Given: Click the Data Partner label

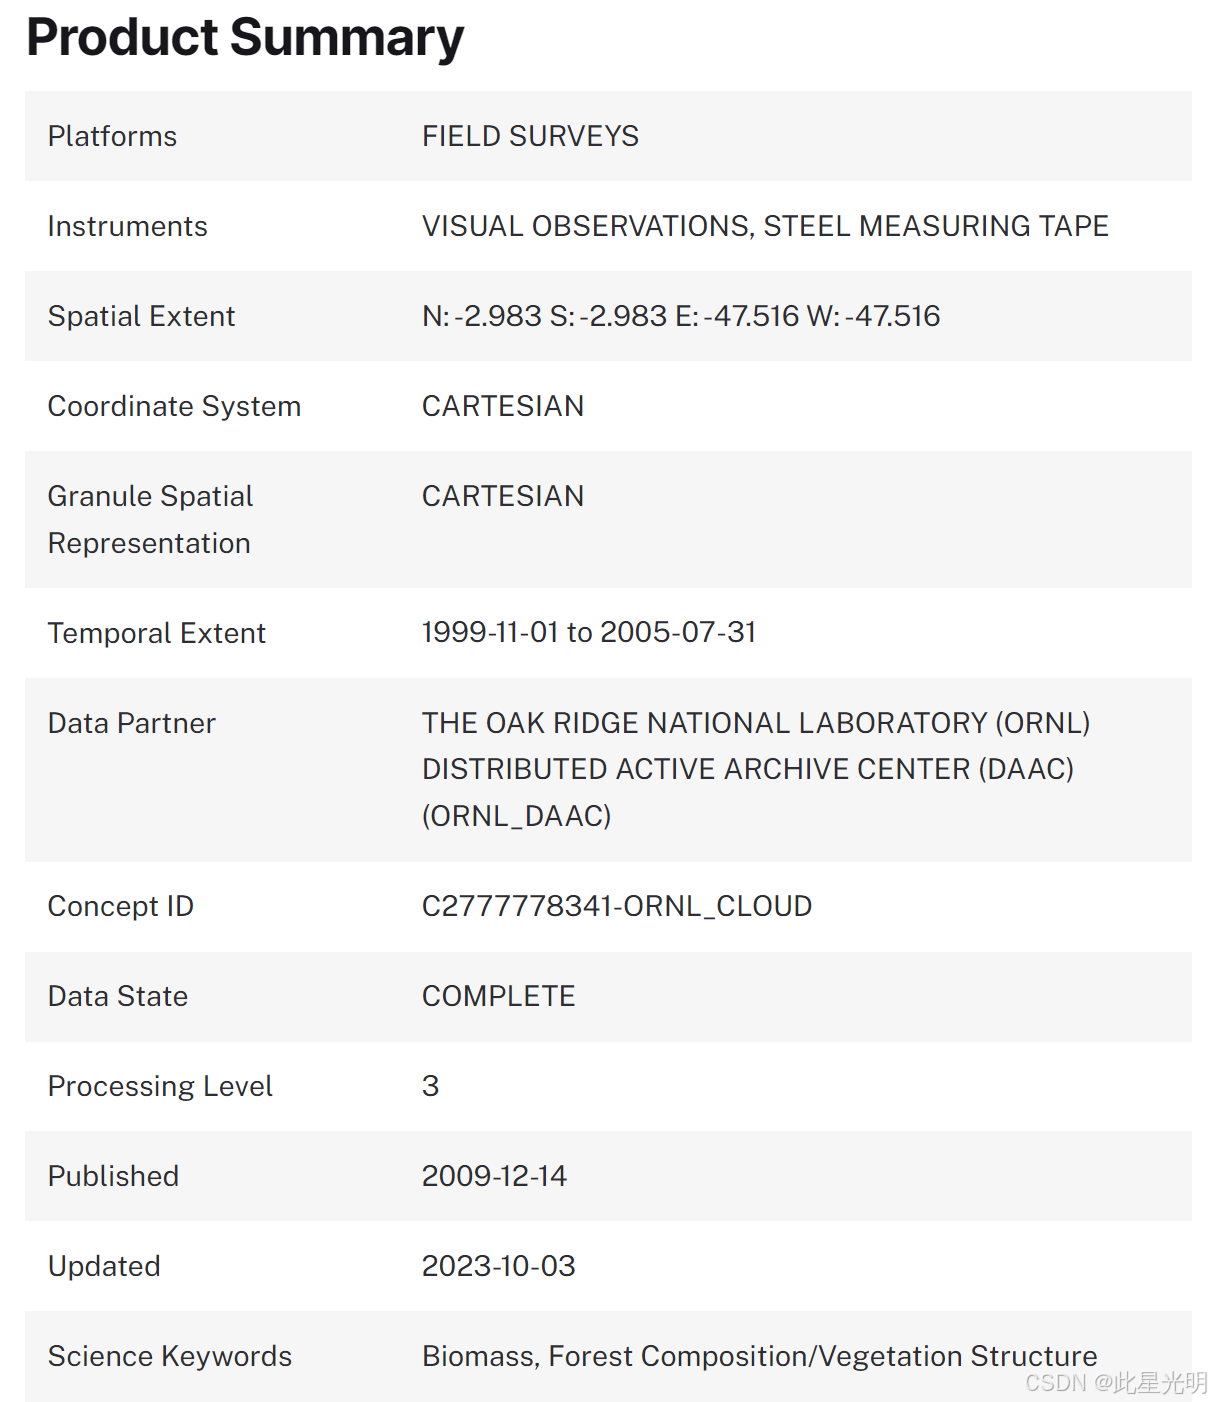Looking at the screenshot, I should pos(131,723).
